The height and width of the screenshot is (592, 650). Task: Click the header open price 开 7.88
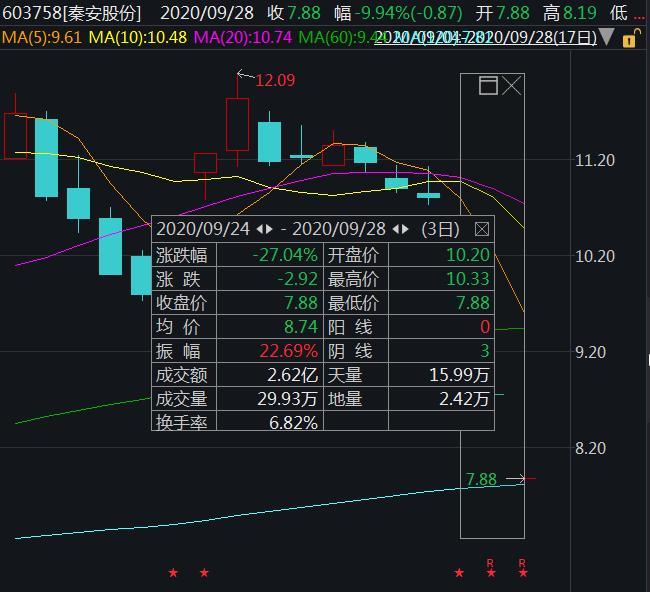(502, 13)
